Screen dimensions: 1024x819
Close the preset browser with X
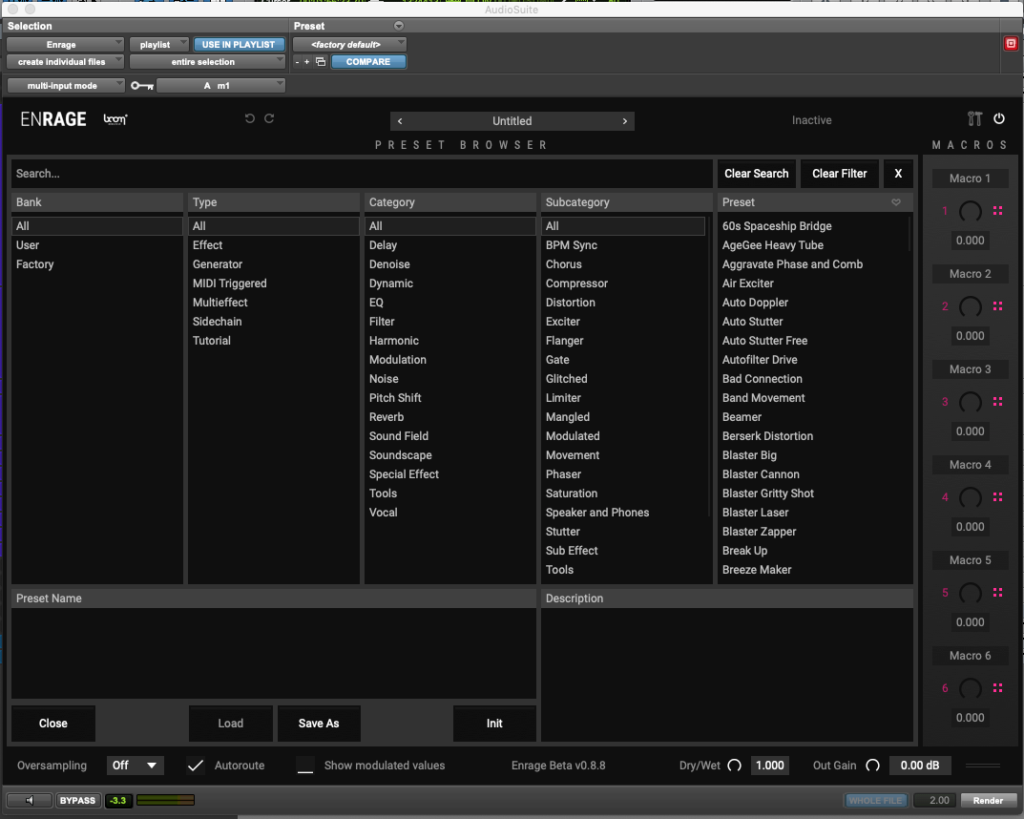point(898,174)
